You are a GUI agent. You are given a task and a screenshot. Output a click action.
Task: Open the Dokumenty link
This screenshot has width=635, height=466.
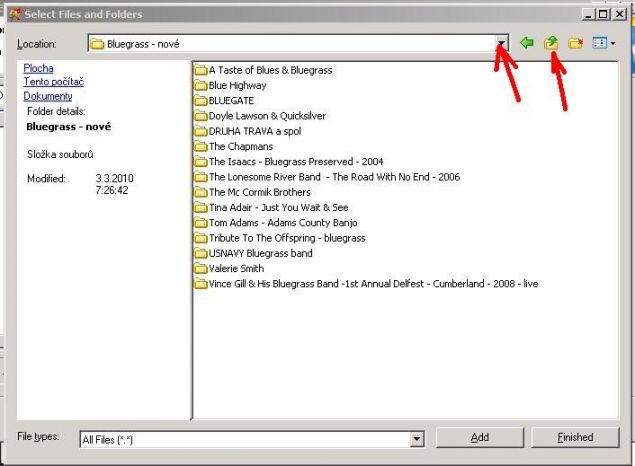pos(48,96)
